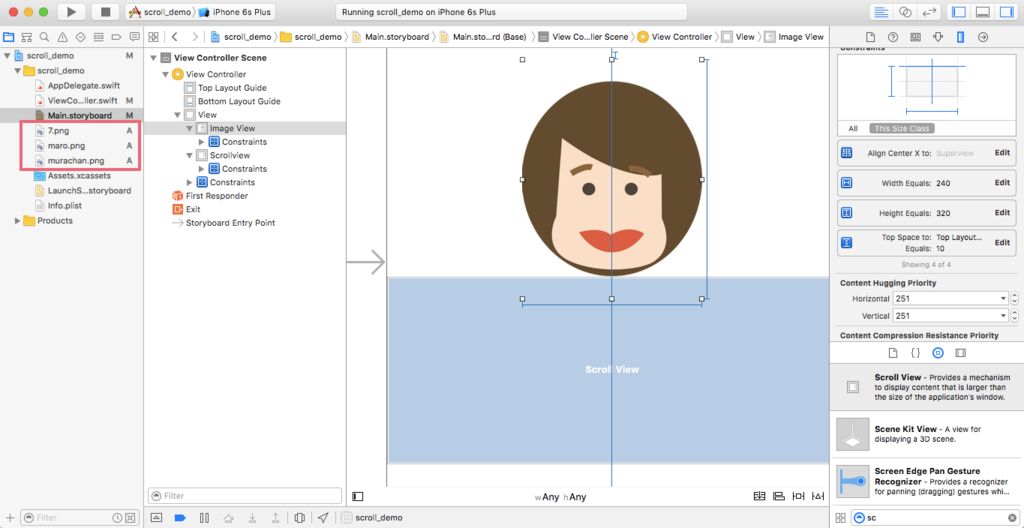Open the Debug navigator
The height and width of the screenshot is (528, 1024).
point(99,37)
